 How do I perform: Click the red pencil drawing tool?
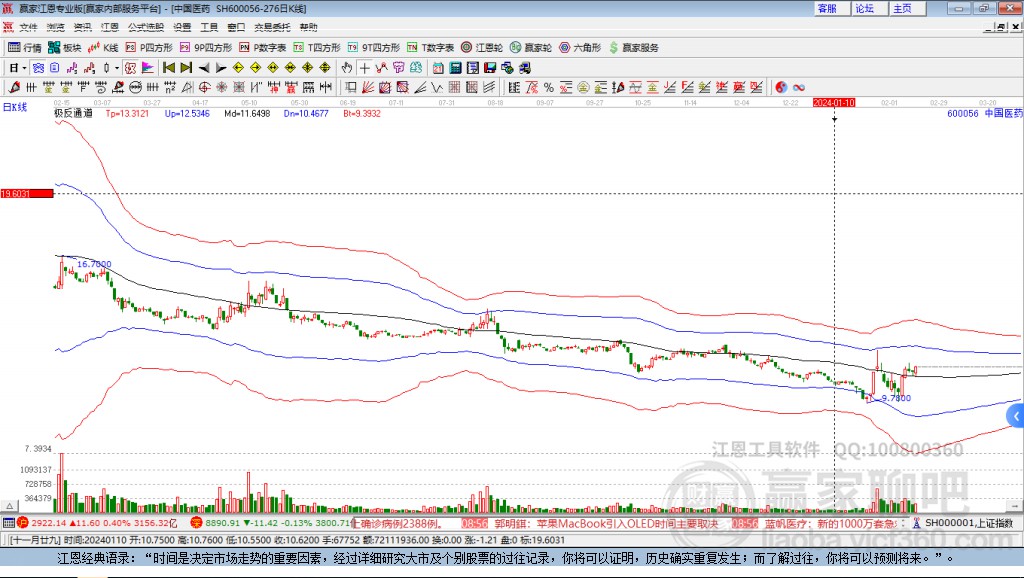(14, 88)
